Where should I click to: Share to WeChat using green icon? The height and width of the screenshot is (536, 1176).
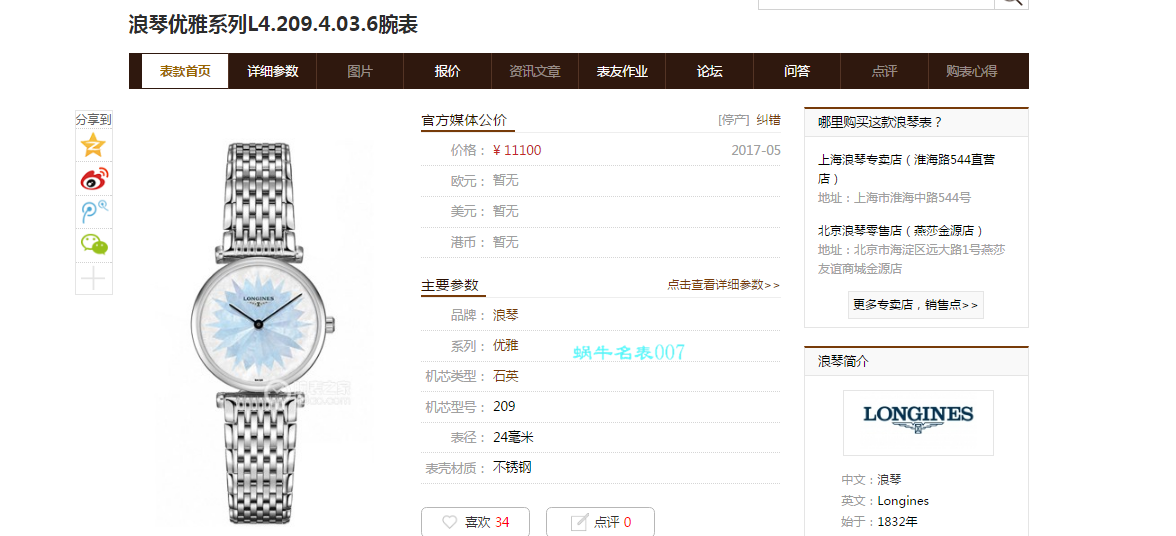coord(94,244)
